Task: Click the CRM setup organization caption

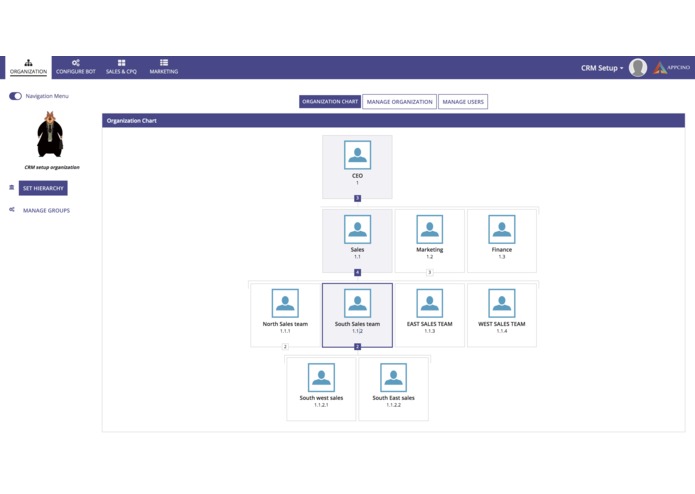Action: (52, 167)
